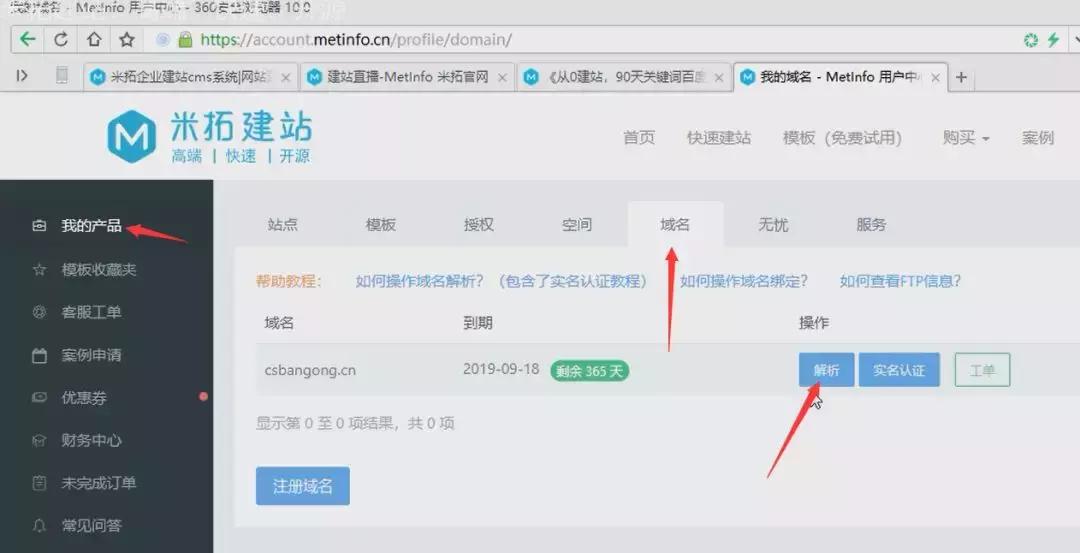
Task: Open 常见问答 in the sidebar
Action: point(91,525)
